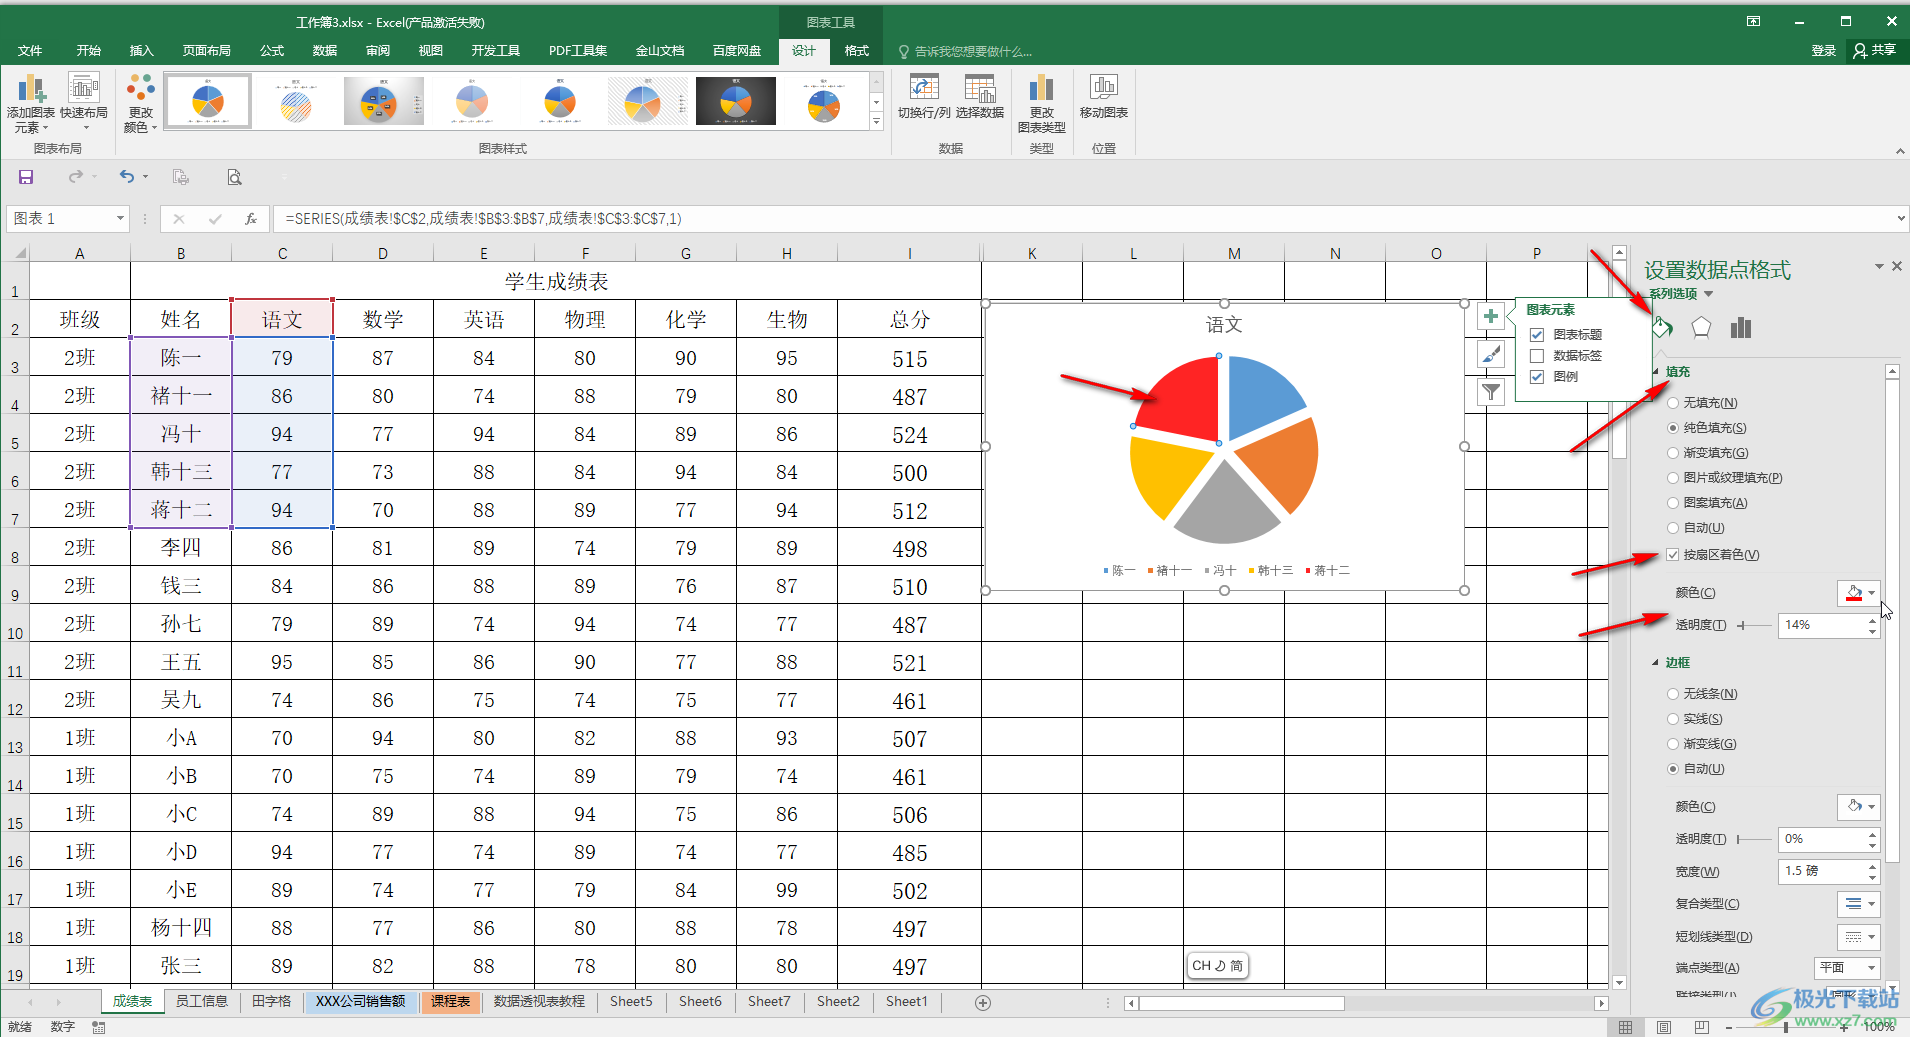Select the Effects pentagon tab
Image resolution: width=1910 pixels, height=1037 pixels.
tap(1701, 327)
